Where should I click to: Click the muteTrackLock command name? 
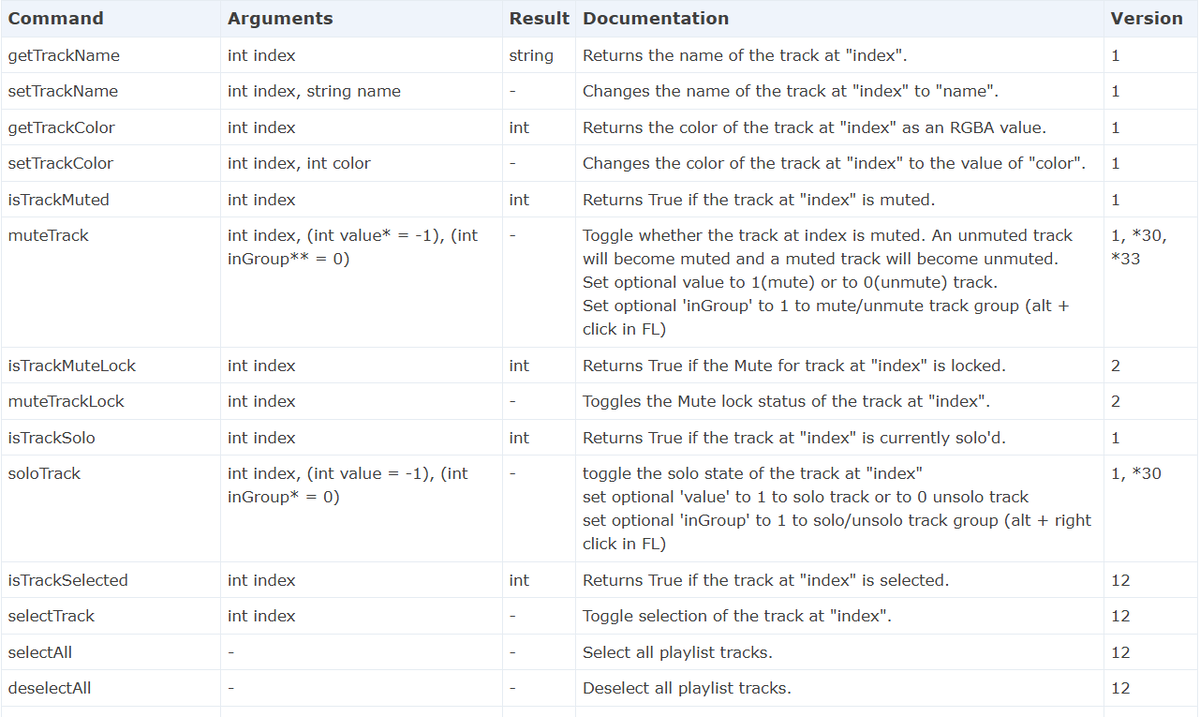(66, 401)
